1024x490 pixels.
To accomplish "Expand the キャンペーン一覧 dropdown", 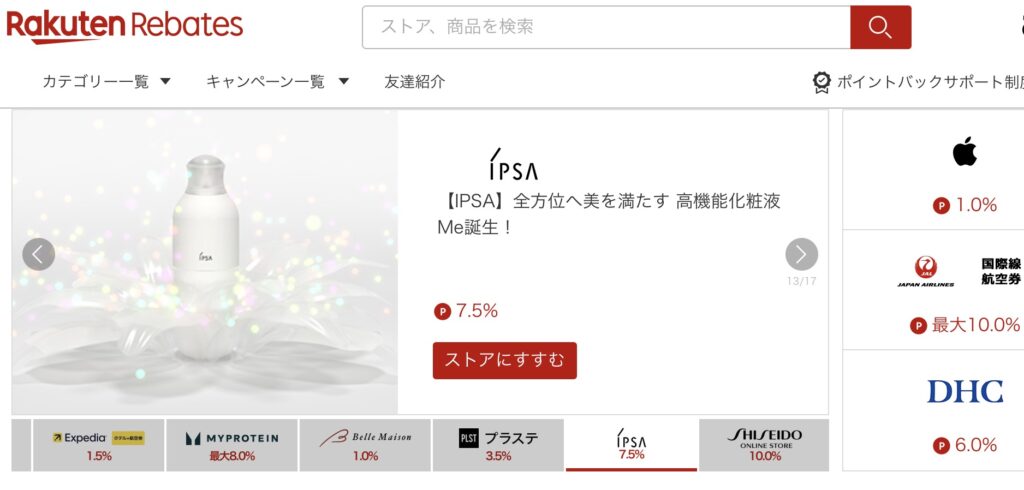I will click(x=277, y=82).
